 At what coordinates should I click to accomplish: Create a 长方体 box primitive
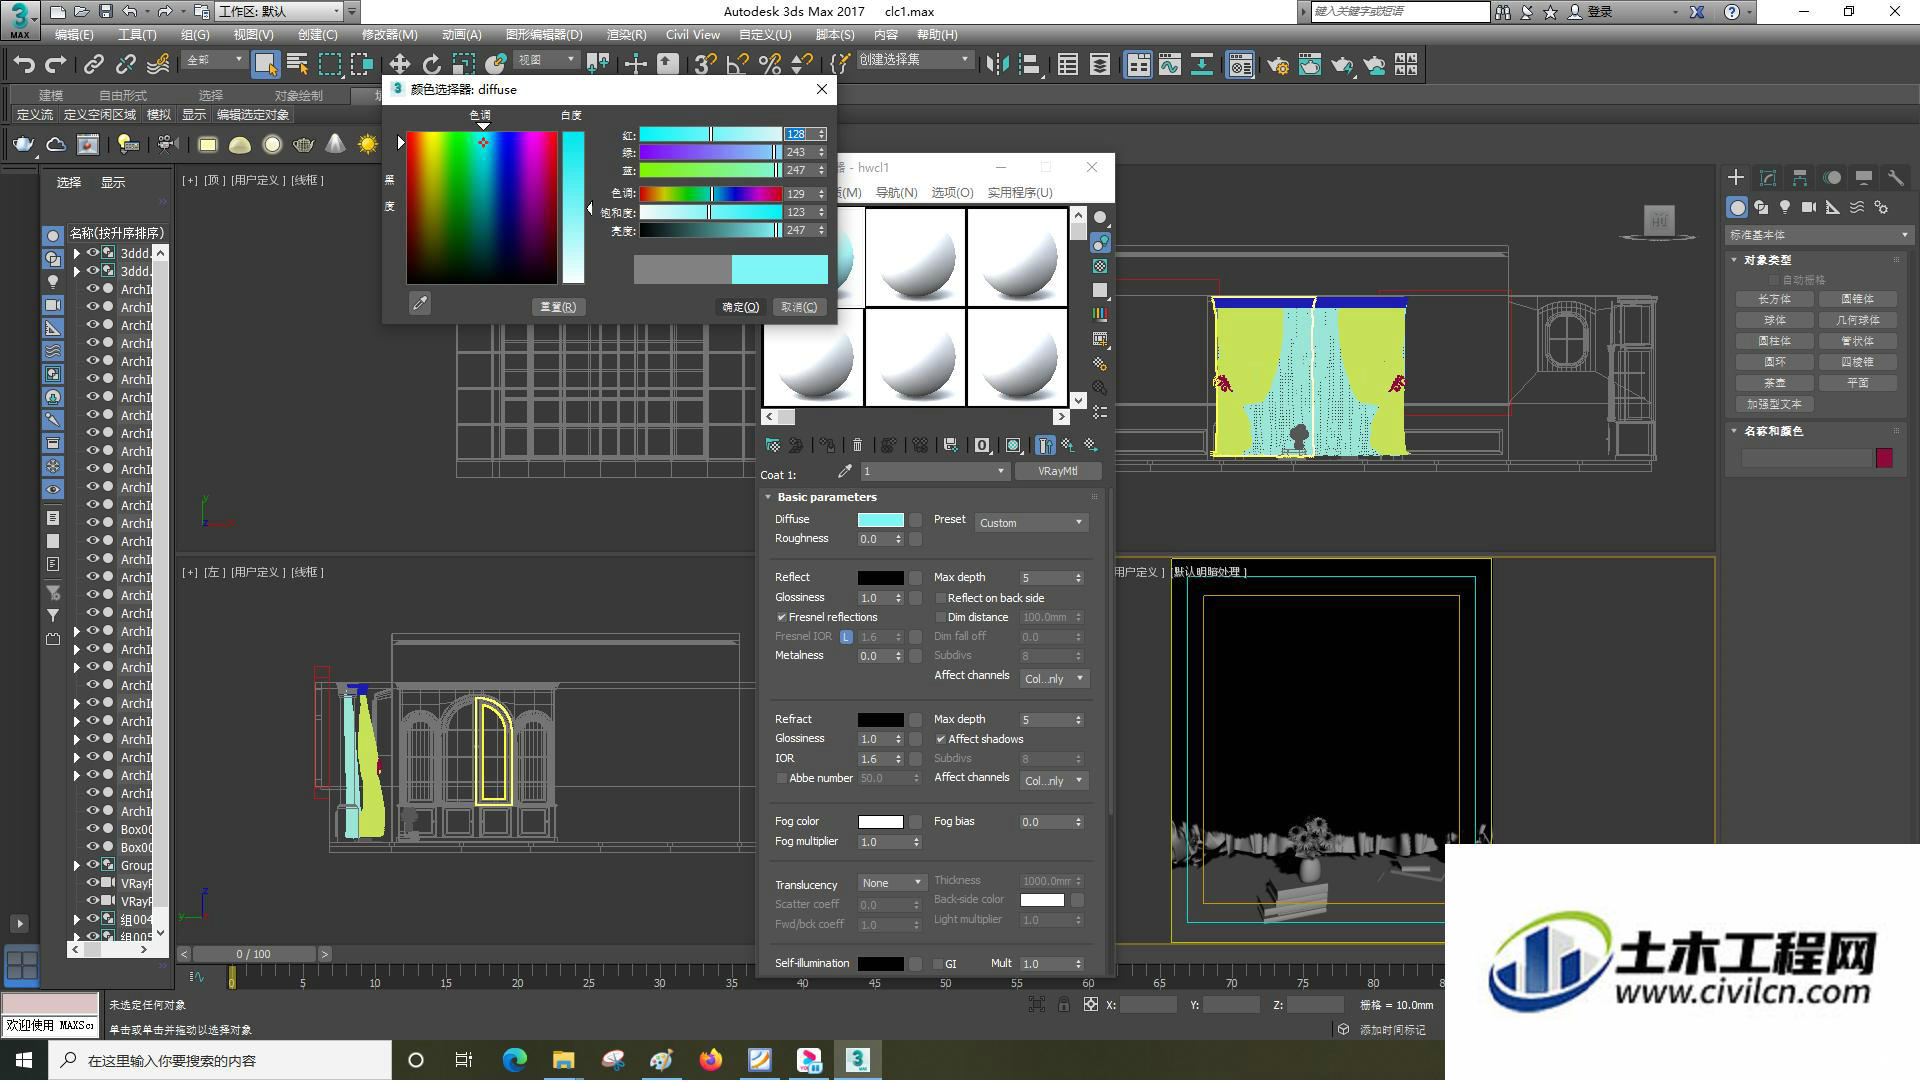click(1774, 299)
